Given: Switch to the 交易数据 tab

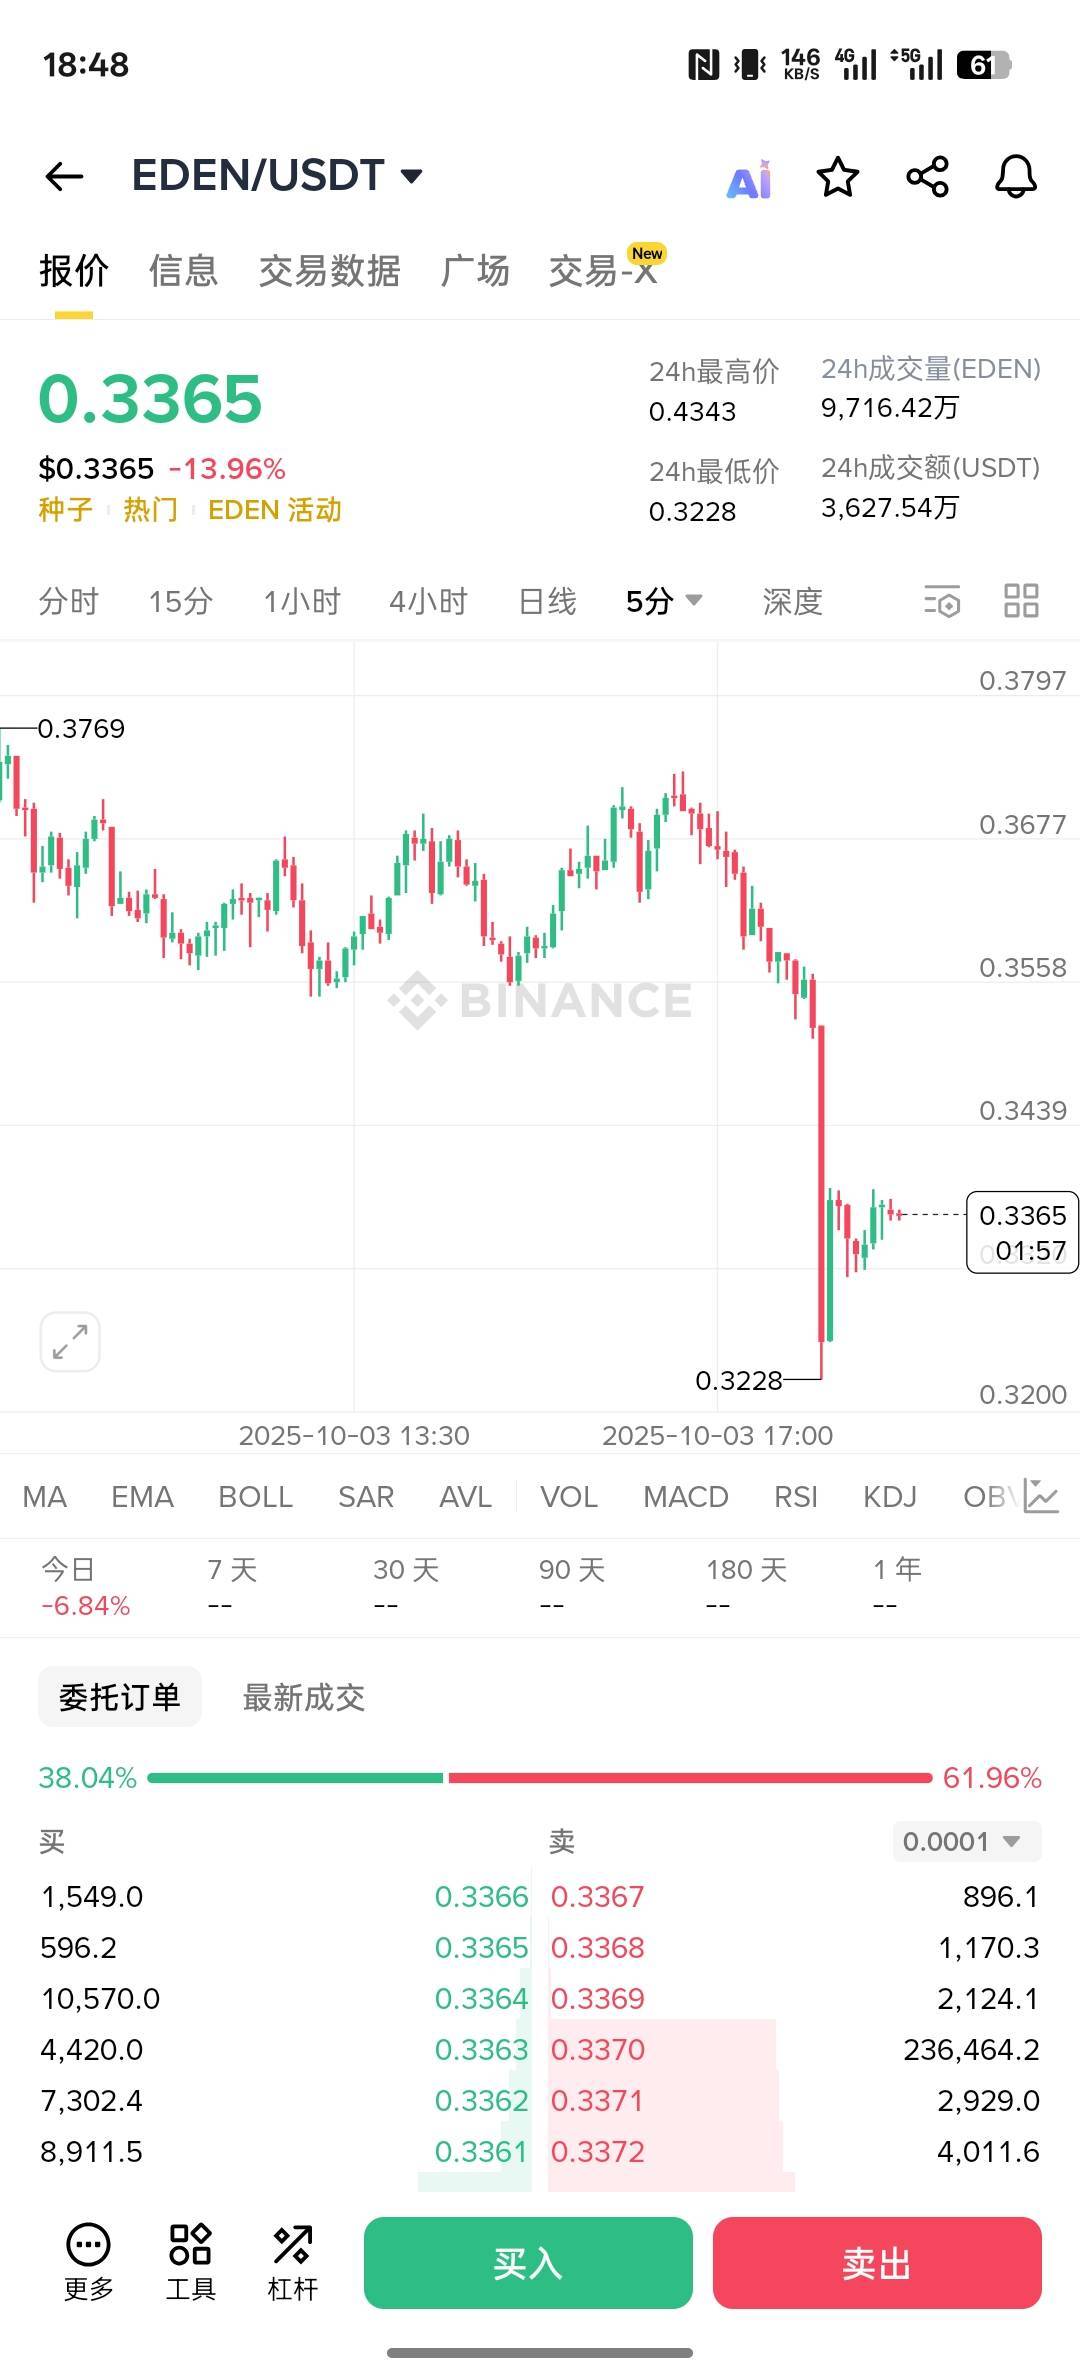Looking at the screenshot, I should (329, 271).
